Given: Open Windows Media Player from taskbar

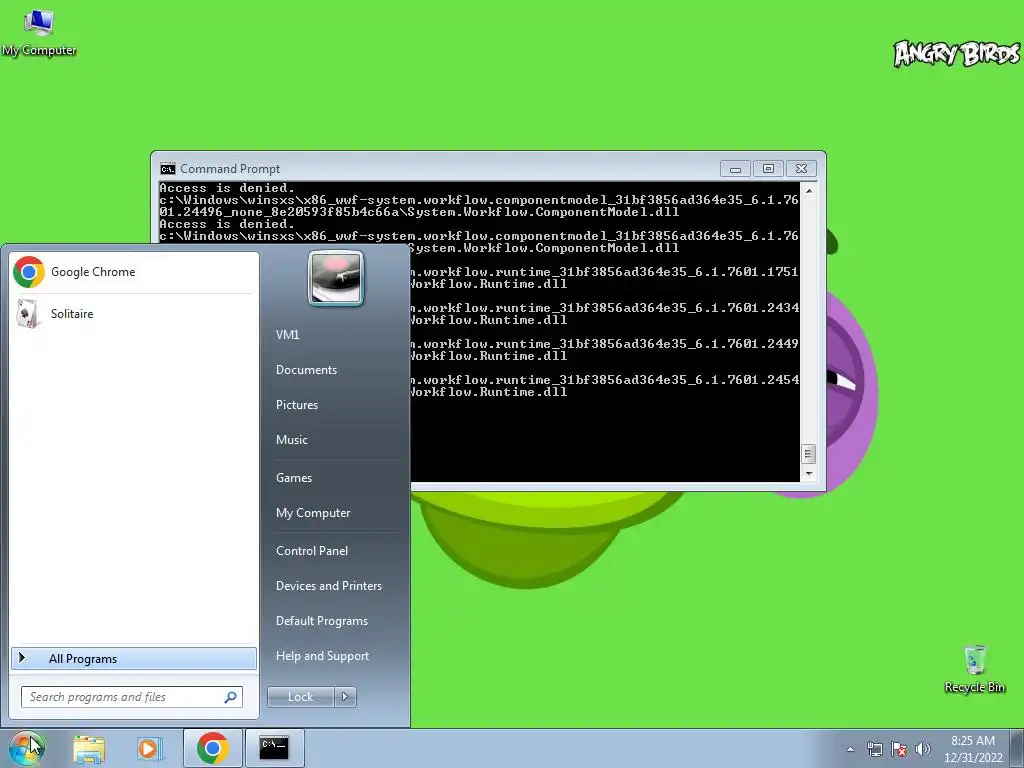Looking at the screenshot, I should pos(150,749).
